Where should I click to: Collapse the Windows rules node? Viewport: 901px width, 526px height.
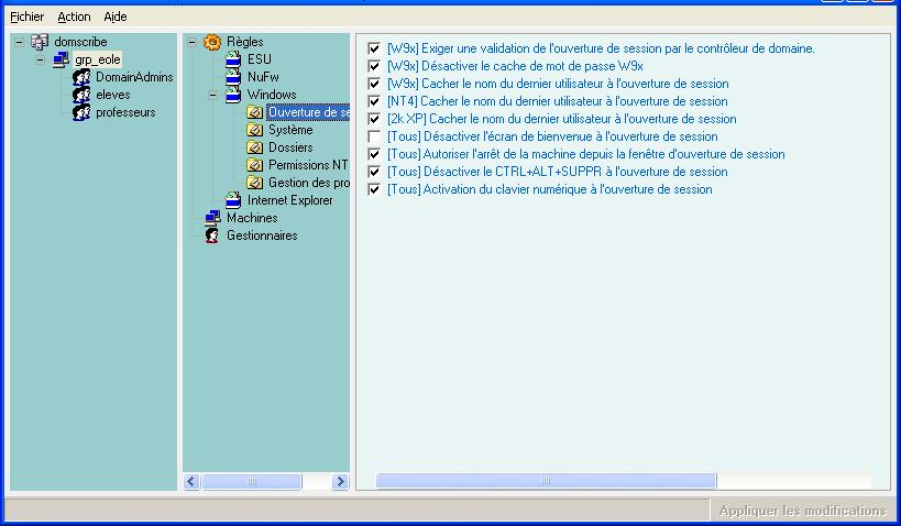[213, 95]
